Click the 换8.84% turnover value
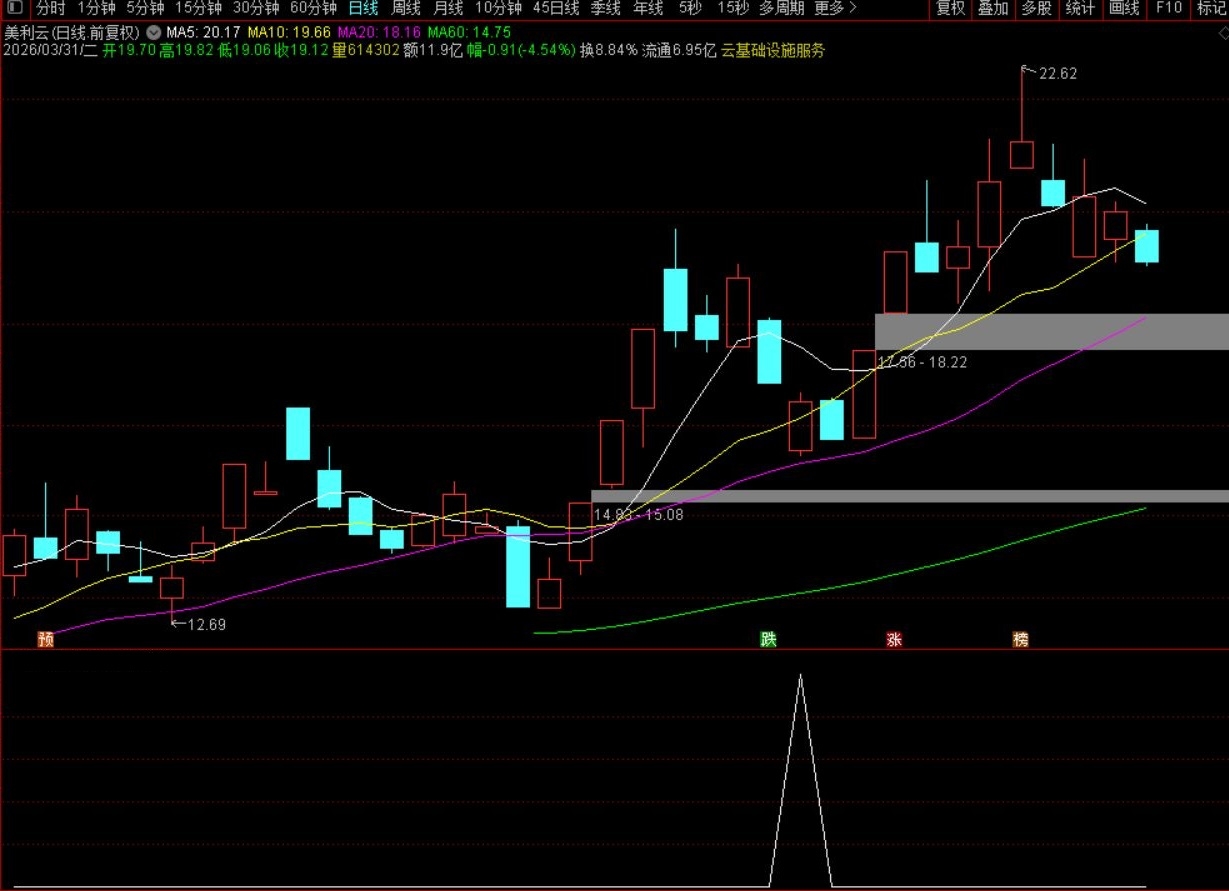 608,50
